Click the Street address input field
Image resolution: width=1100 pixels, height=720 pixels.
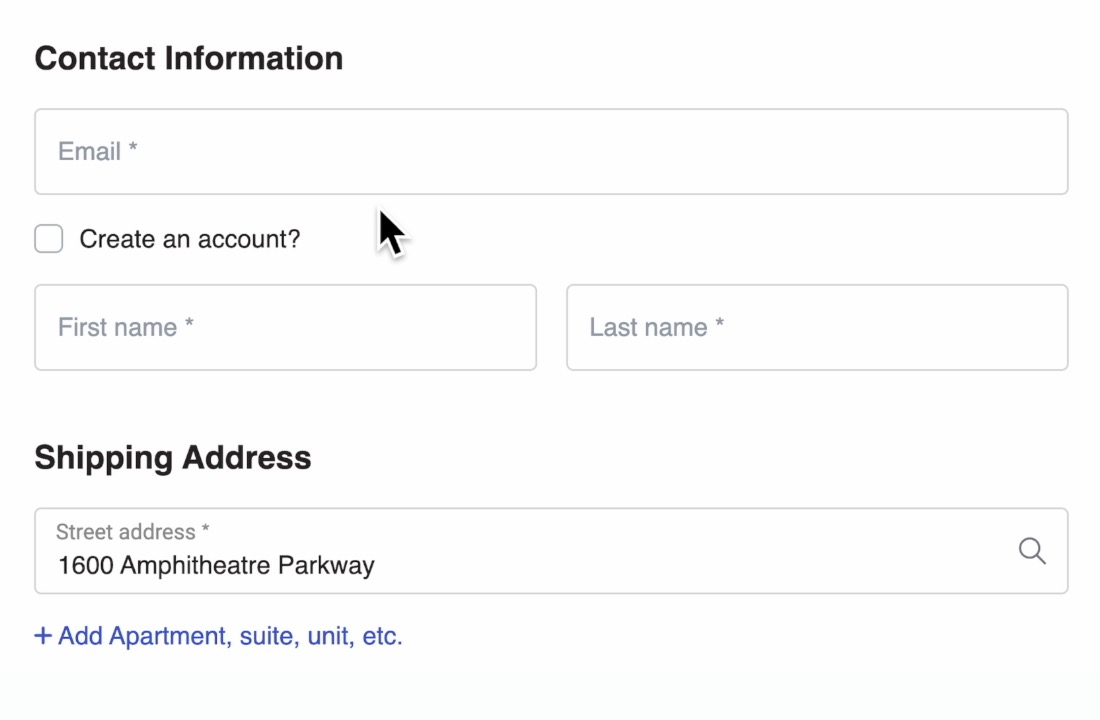(x=551, y=551)
